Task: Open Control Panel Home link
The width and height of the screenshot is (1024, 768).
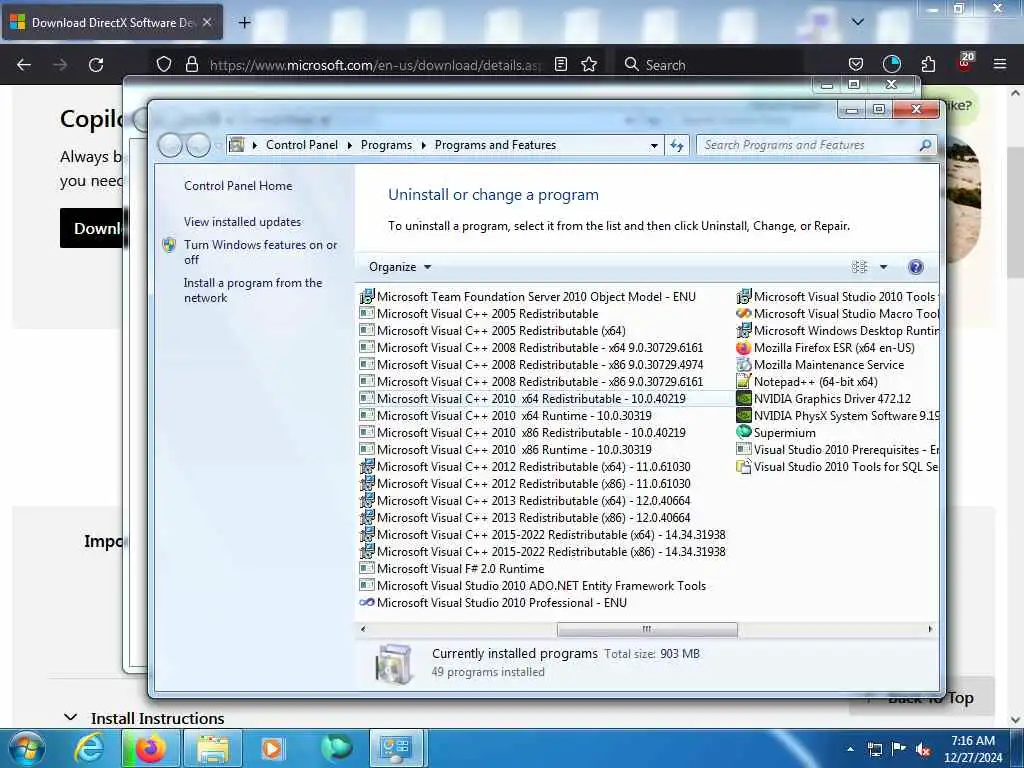Action: tap(238, 185)
